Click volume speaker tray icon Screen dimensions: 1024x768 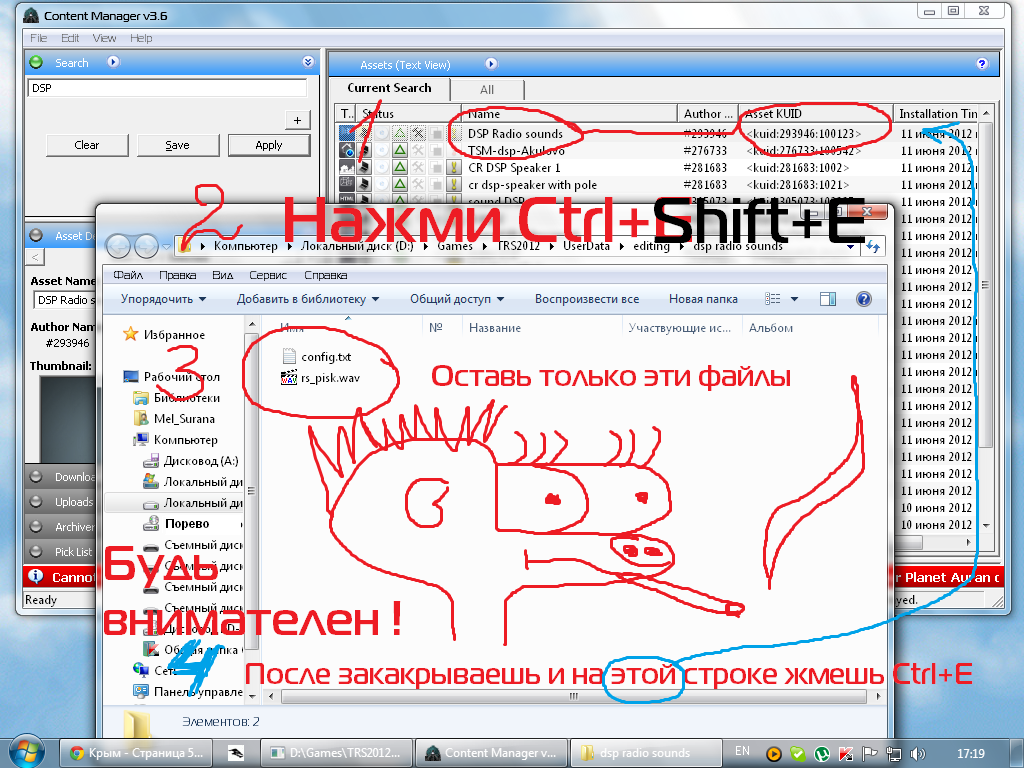pos(918,754)
